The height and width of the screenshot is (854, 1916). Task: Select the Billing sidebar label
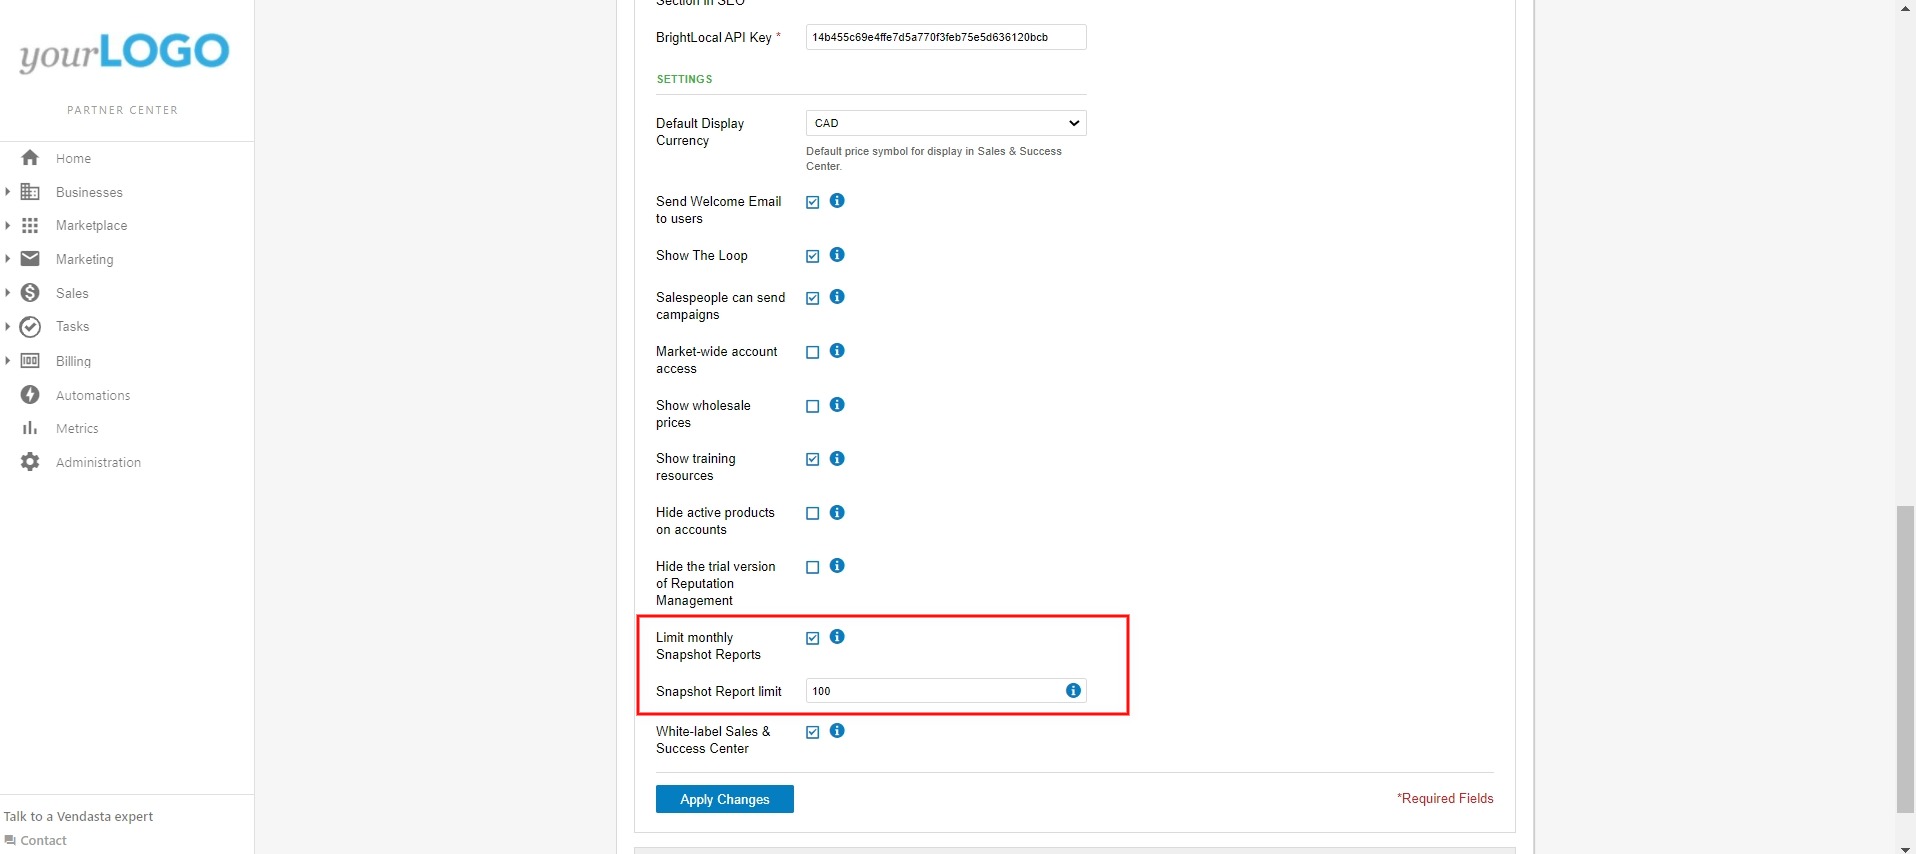(73, 362)
